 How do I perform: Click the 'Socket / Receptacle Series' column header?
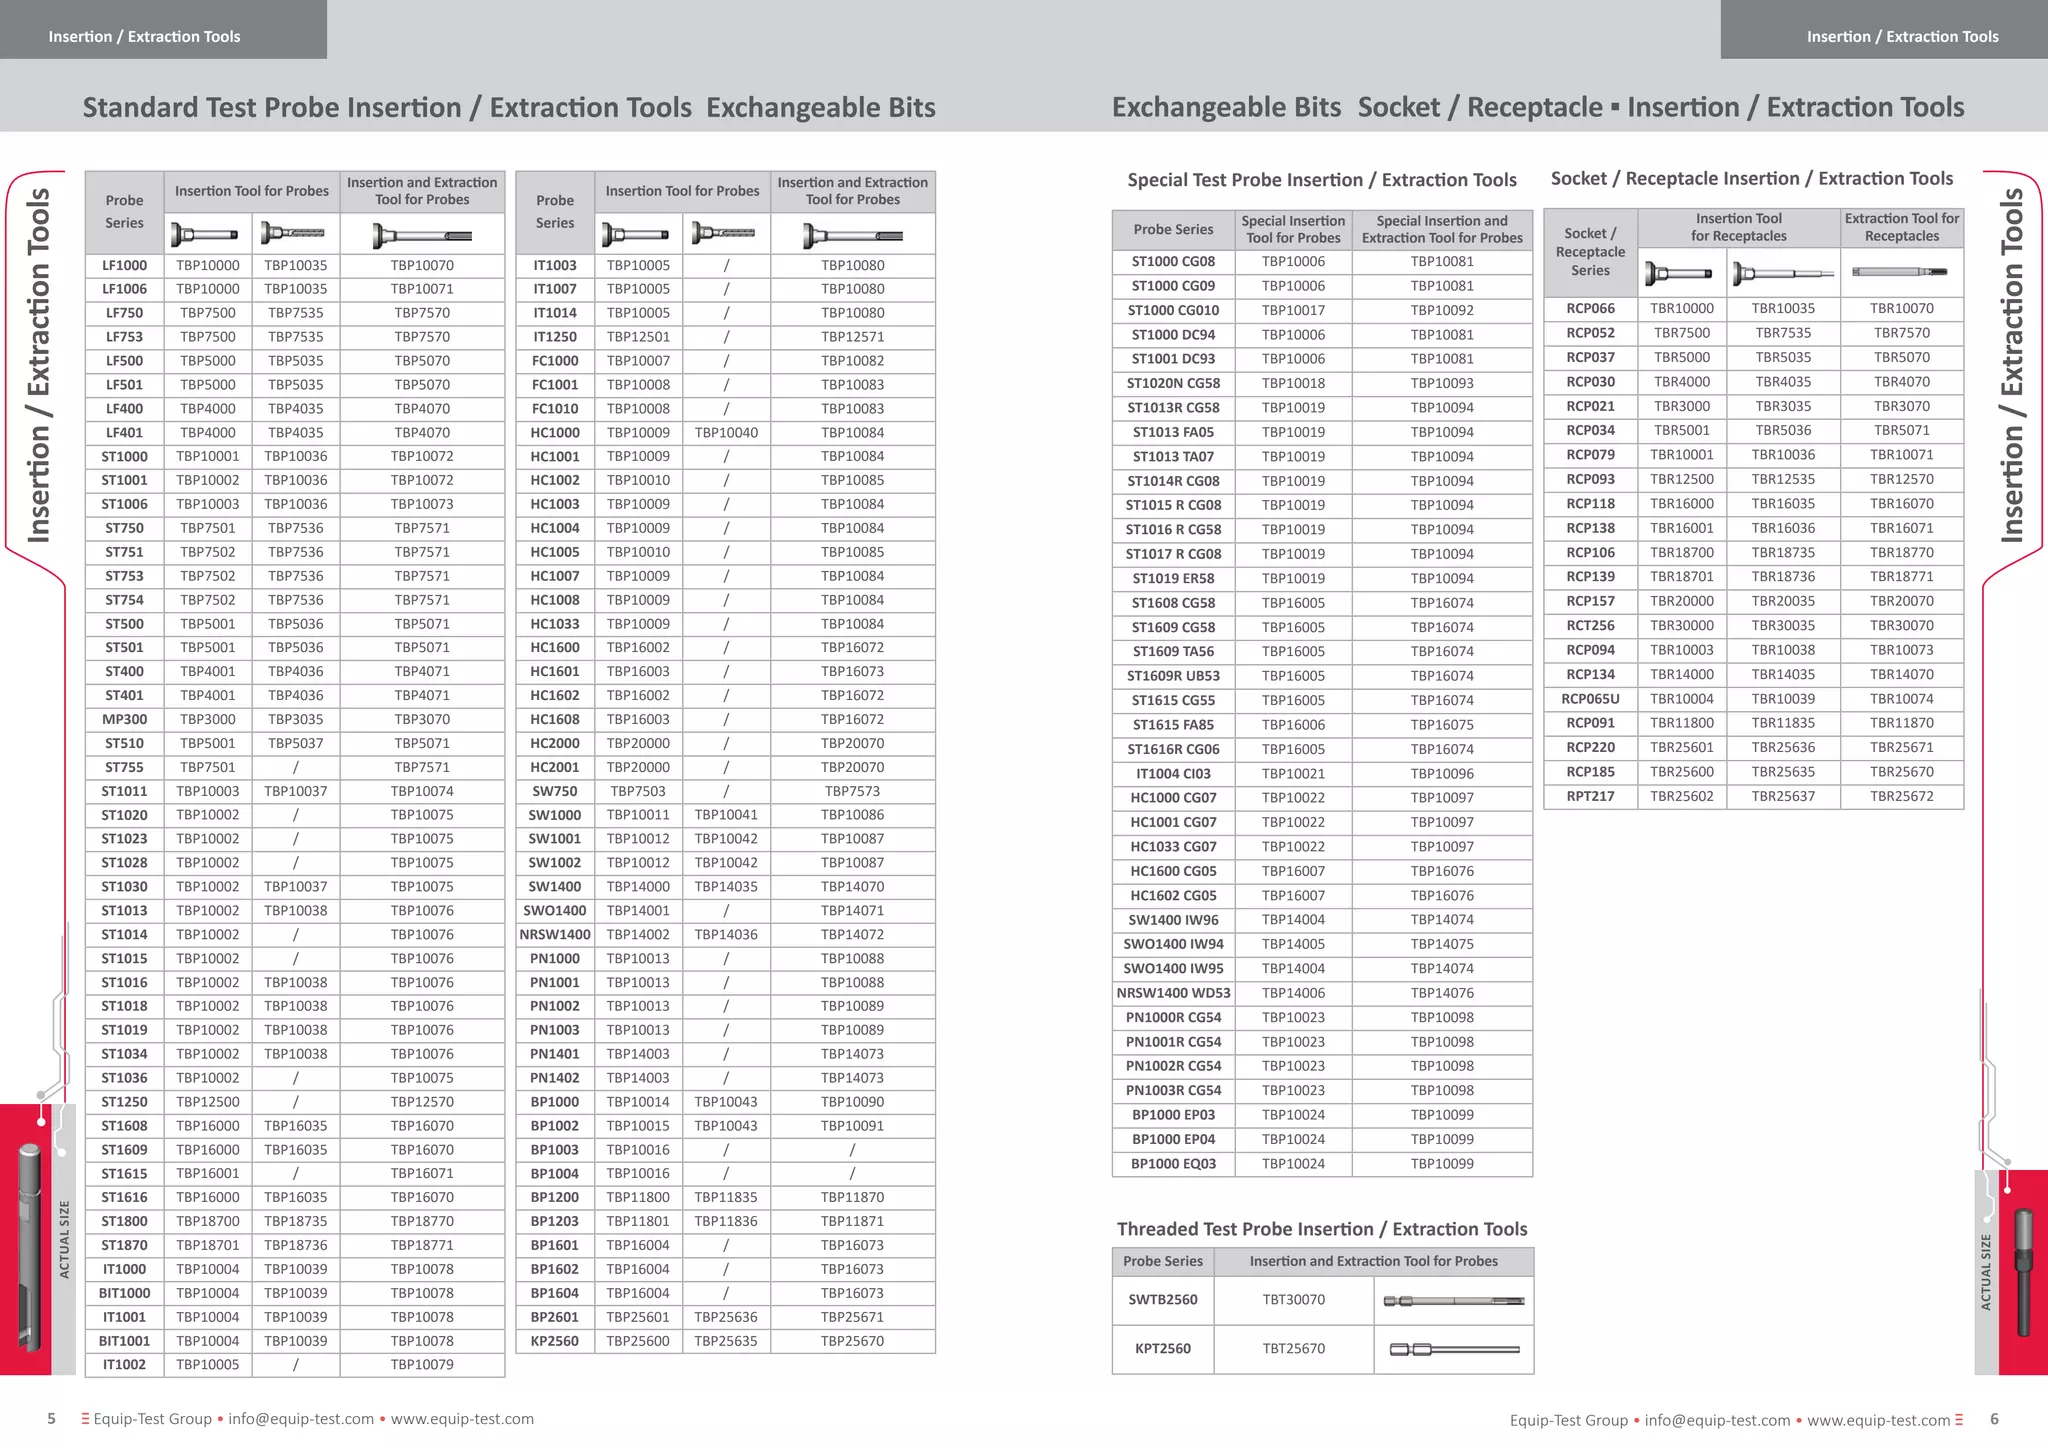point(1590,252)
